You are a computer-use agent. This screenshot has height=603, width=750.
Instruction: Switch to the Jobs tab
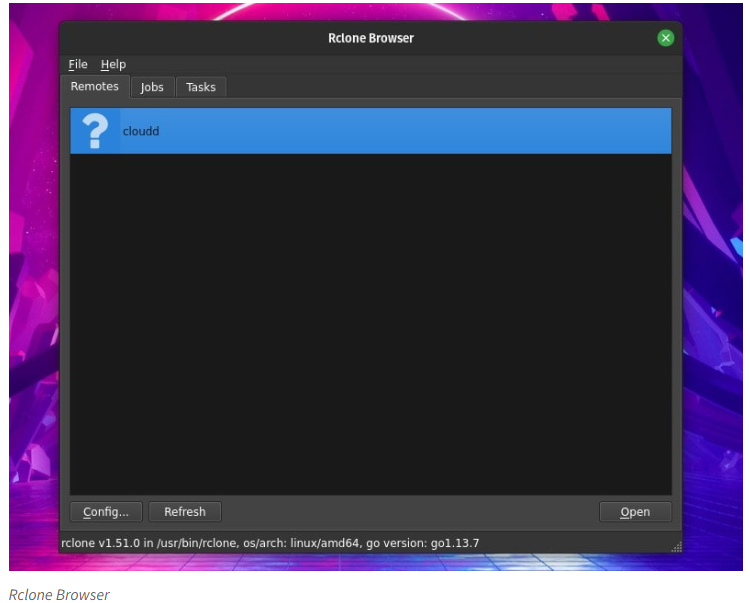point(152,87)
